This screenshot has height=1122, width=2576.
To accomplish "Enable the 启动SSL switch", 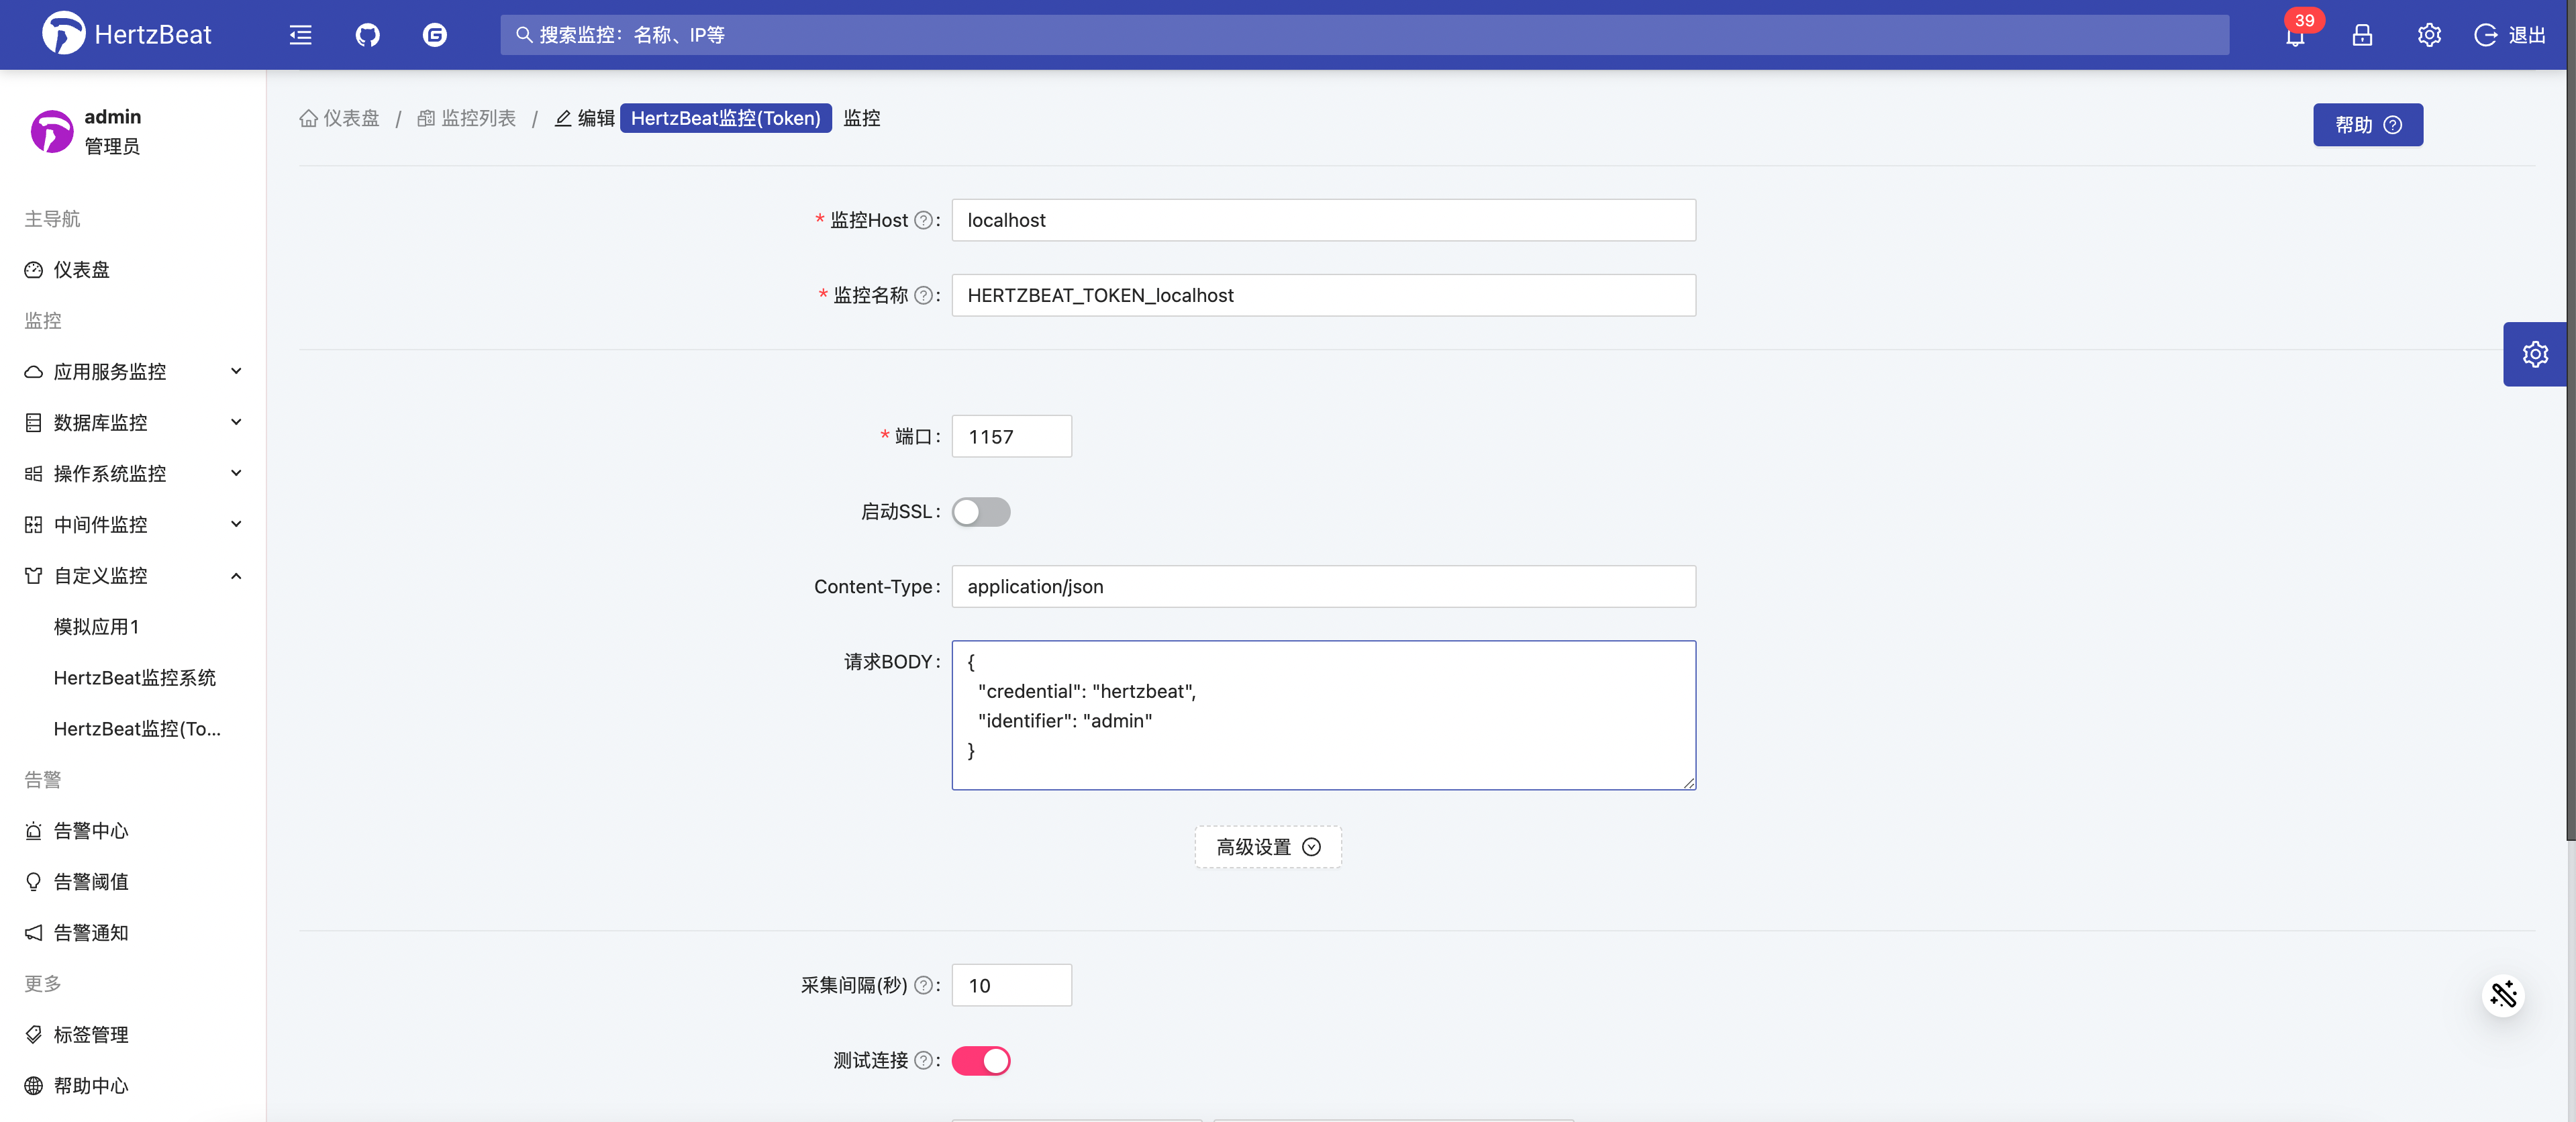I will click(980, 512).
